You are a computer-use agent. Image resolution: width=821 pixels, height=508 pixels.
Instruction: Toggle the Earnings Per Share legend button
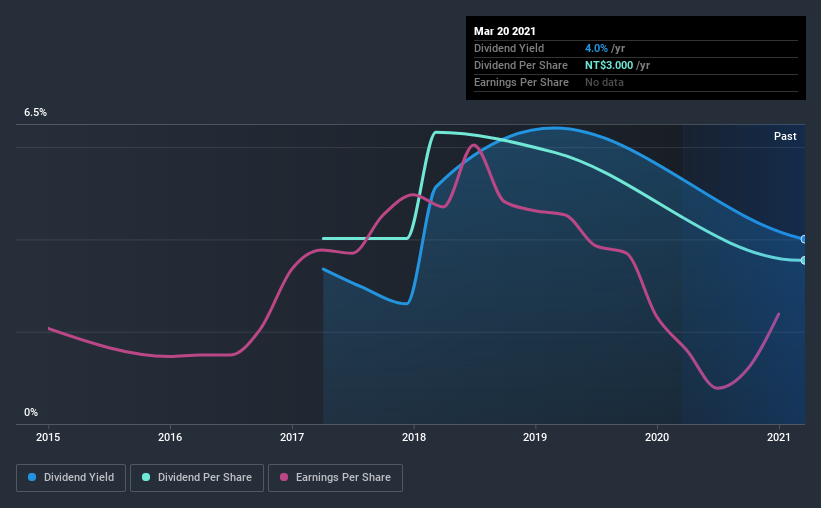tap(335, 478)
